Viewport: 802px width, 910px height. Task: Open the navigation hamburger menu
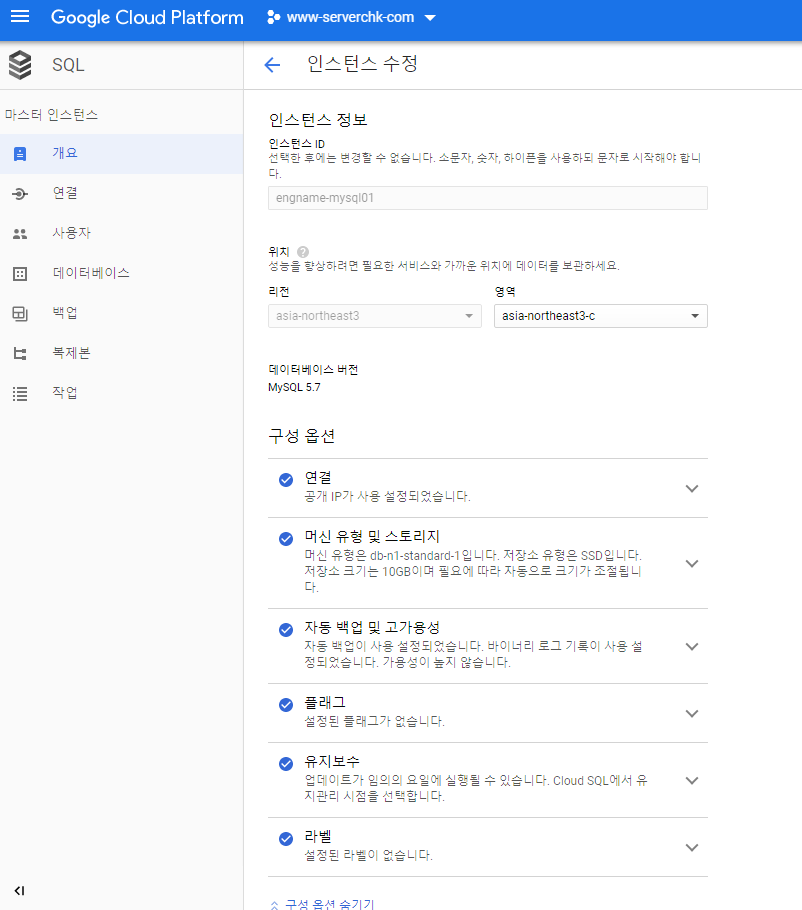tap(20, 17)
